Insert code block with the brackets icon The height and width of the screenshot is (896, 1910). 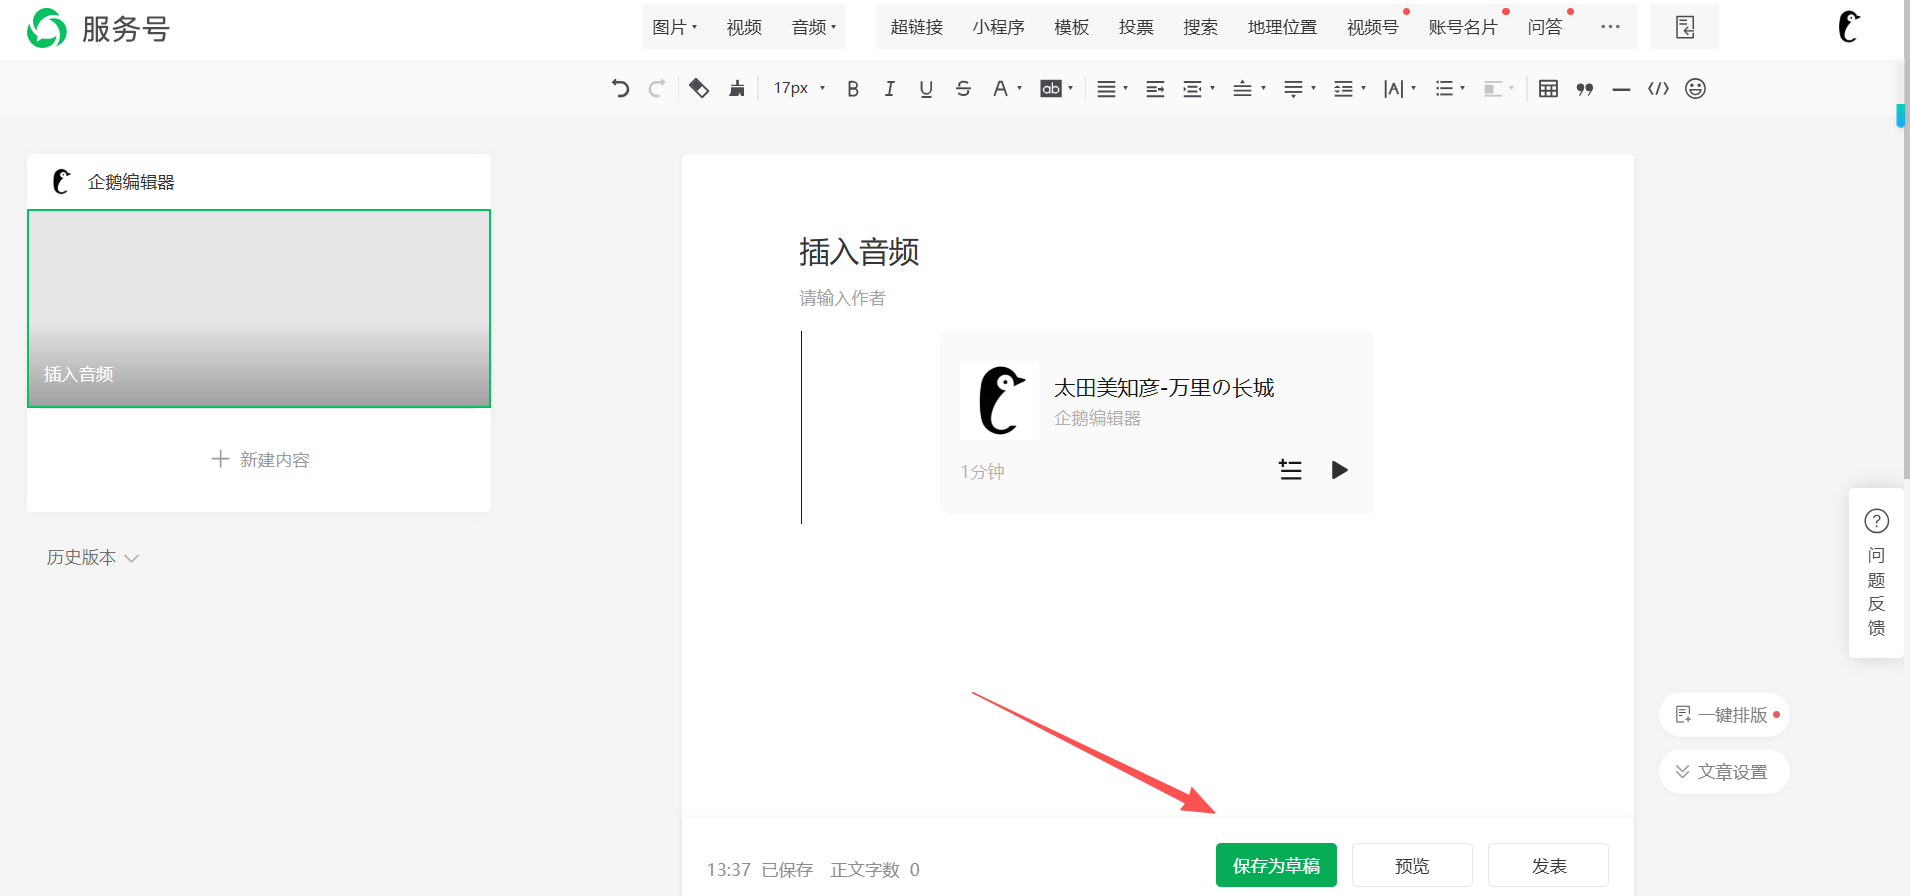click(x=1658, y=89)
